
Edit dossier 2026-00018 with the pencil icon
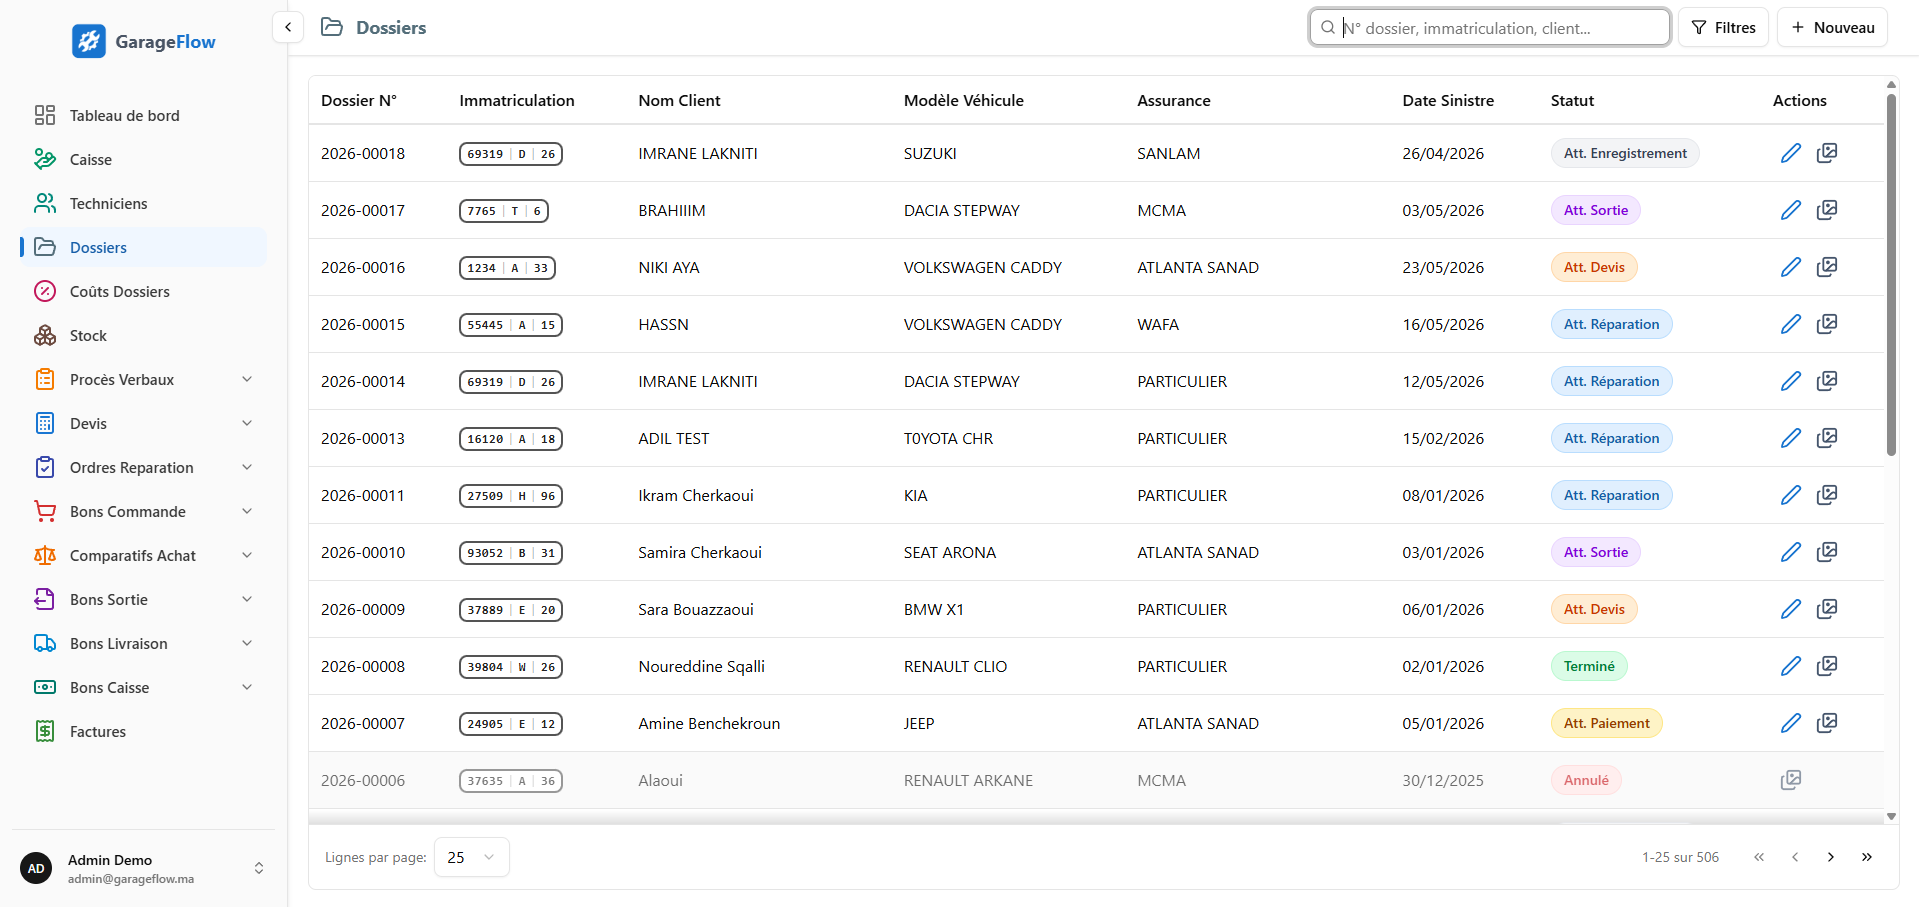1791,153
